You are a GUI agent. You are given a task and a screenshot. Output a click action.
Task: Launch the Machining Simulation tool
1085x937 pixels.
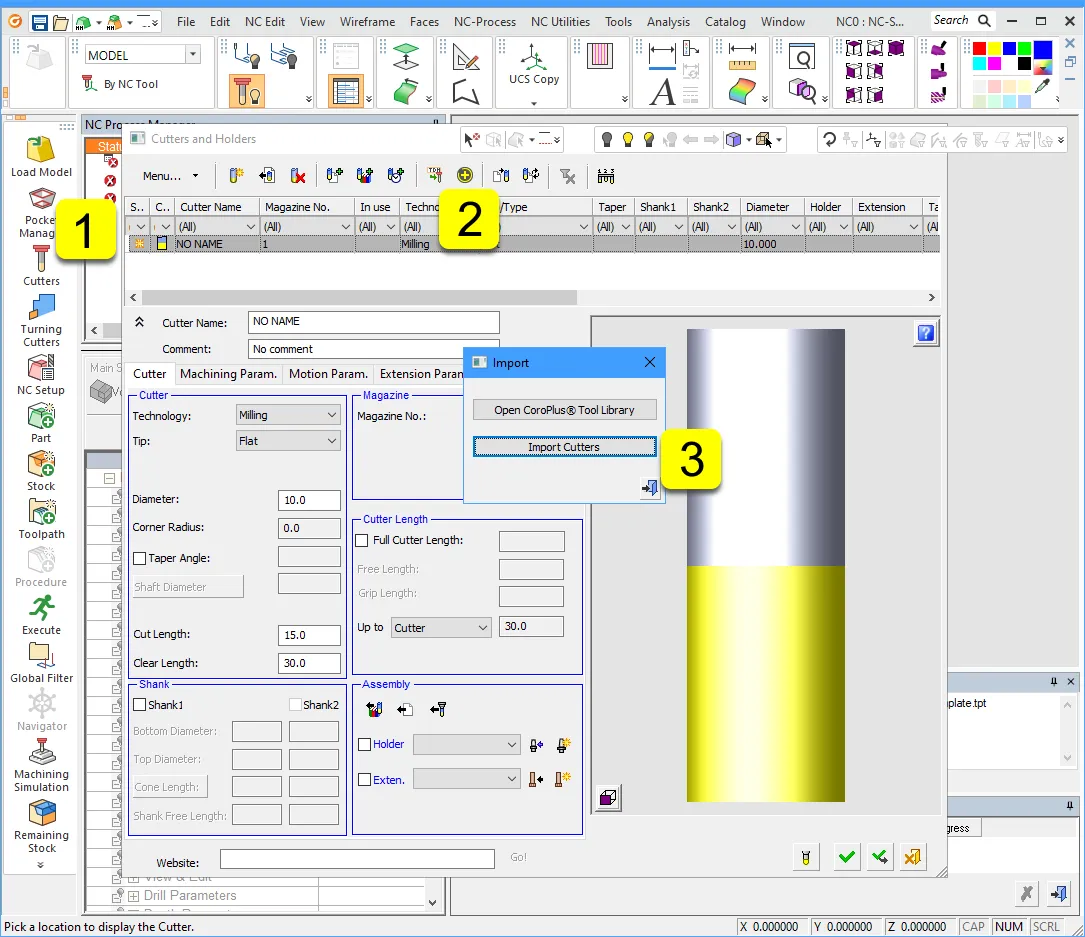click(x=41, y=752)
